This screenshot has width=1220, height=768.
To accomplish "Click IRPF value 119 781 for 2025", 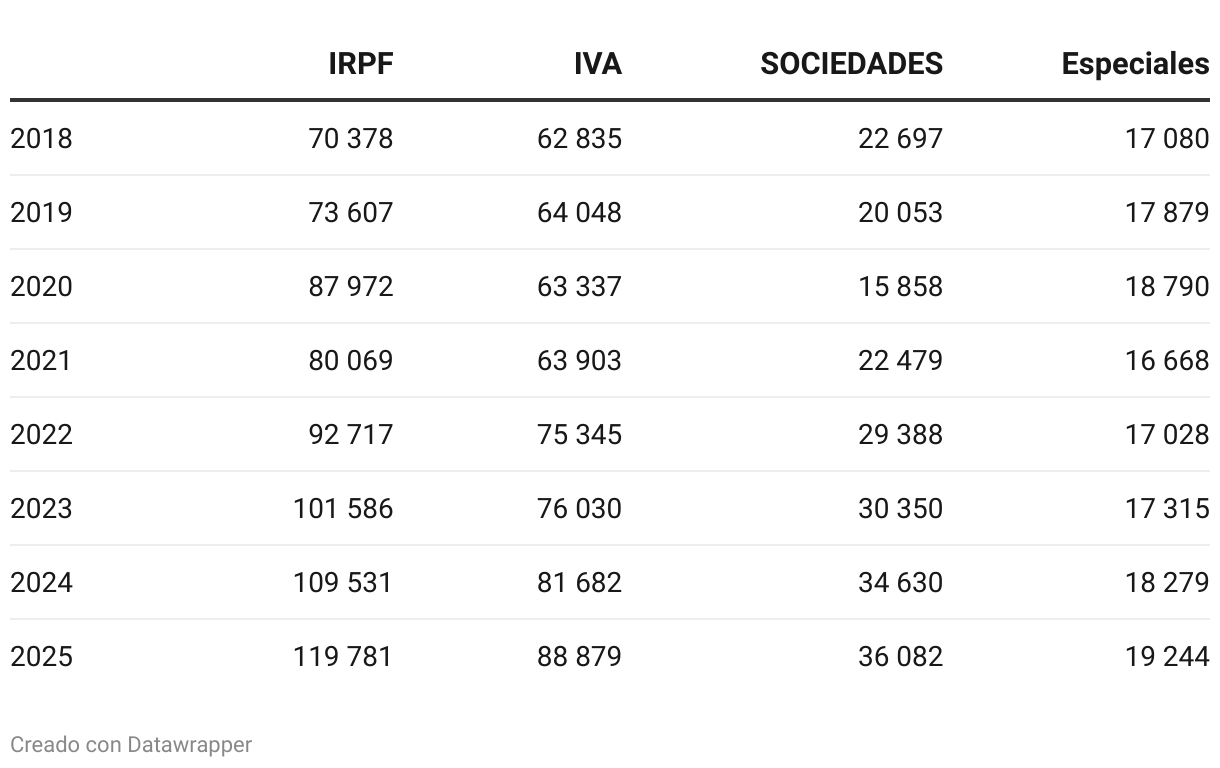I will [x=343, y=656].
